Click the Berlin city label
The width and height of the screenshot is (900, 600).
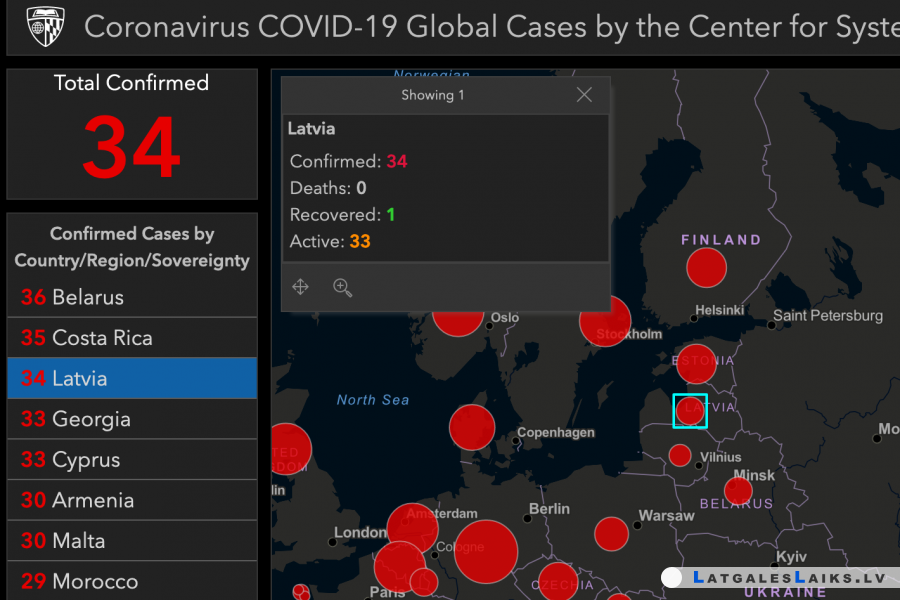click(549, 509)
